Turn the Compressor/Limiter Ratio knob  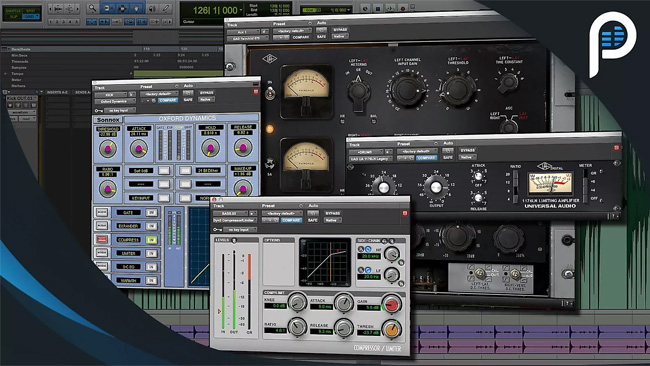[x=297, y=327]
